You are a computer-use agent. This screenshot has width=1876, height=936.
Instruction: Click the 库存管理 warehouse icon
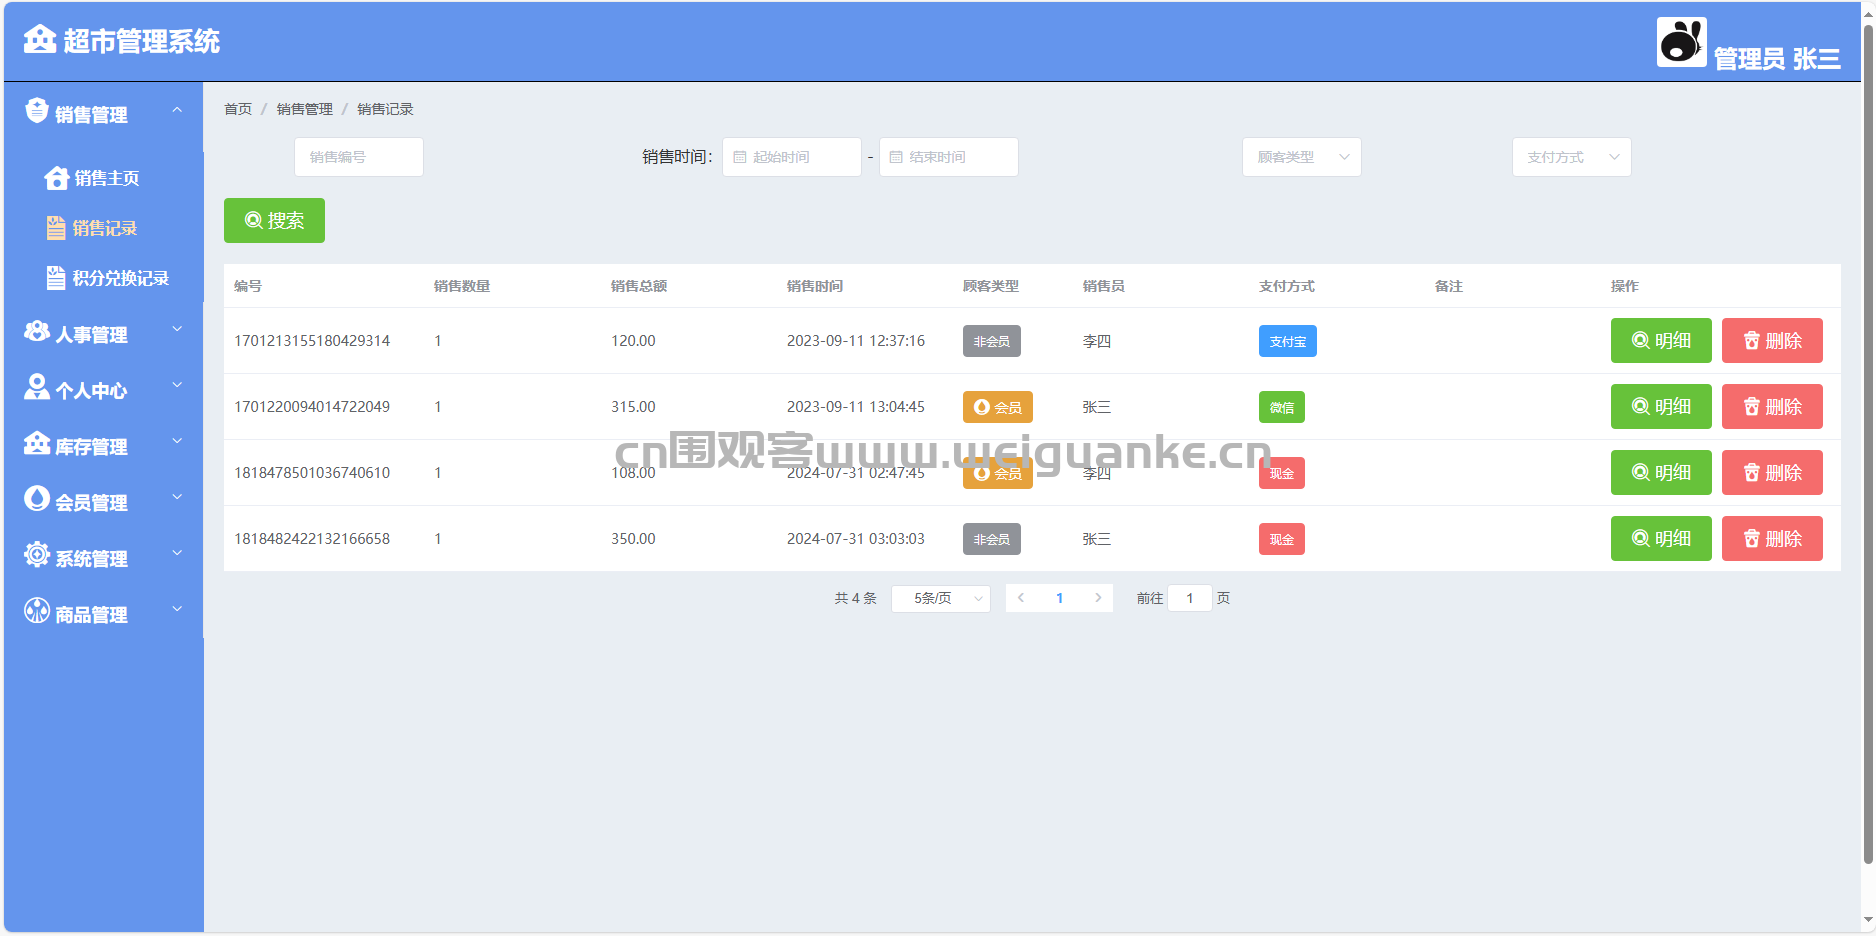37,443
